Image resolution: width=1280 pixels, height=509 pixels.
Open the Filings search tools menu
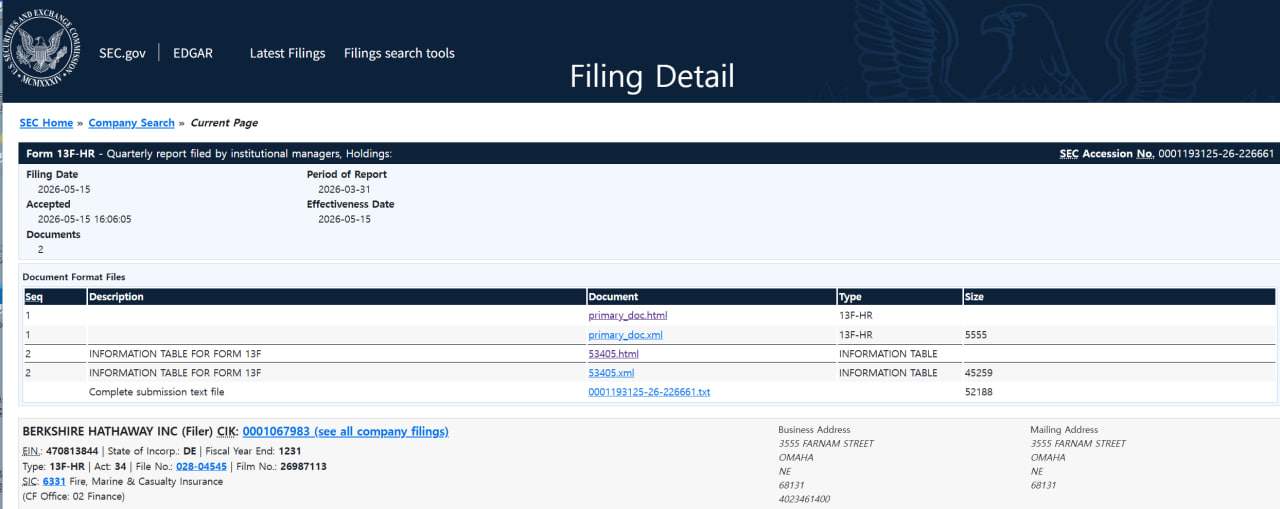(399, 53)
